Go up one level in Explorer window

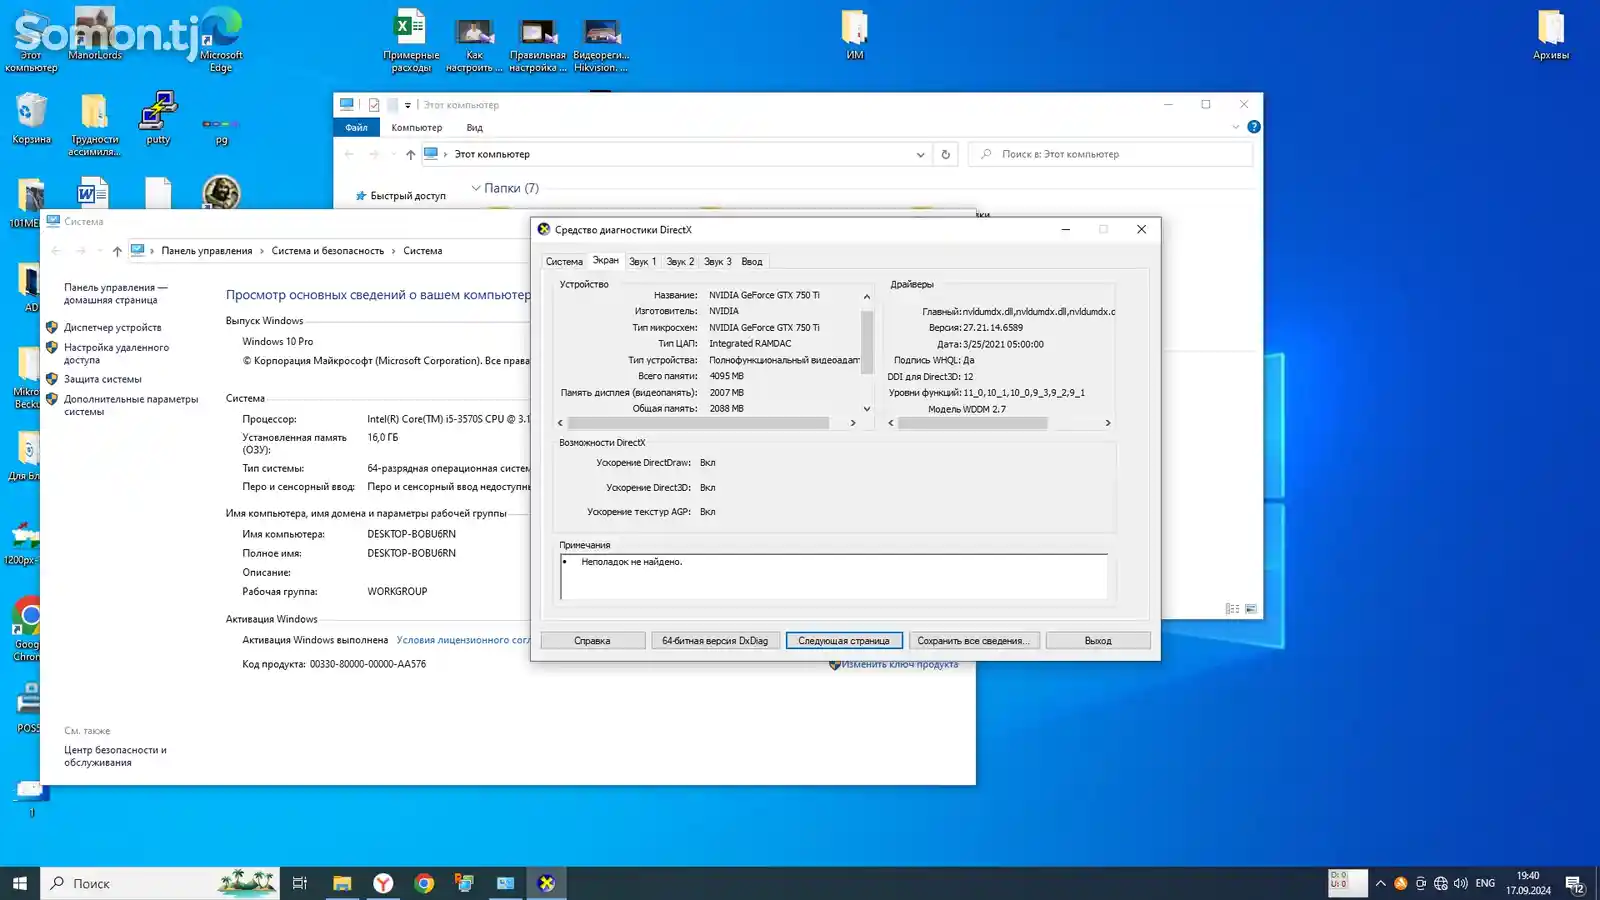410,154
